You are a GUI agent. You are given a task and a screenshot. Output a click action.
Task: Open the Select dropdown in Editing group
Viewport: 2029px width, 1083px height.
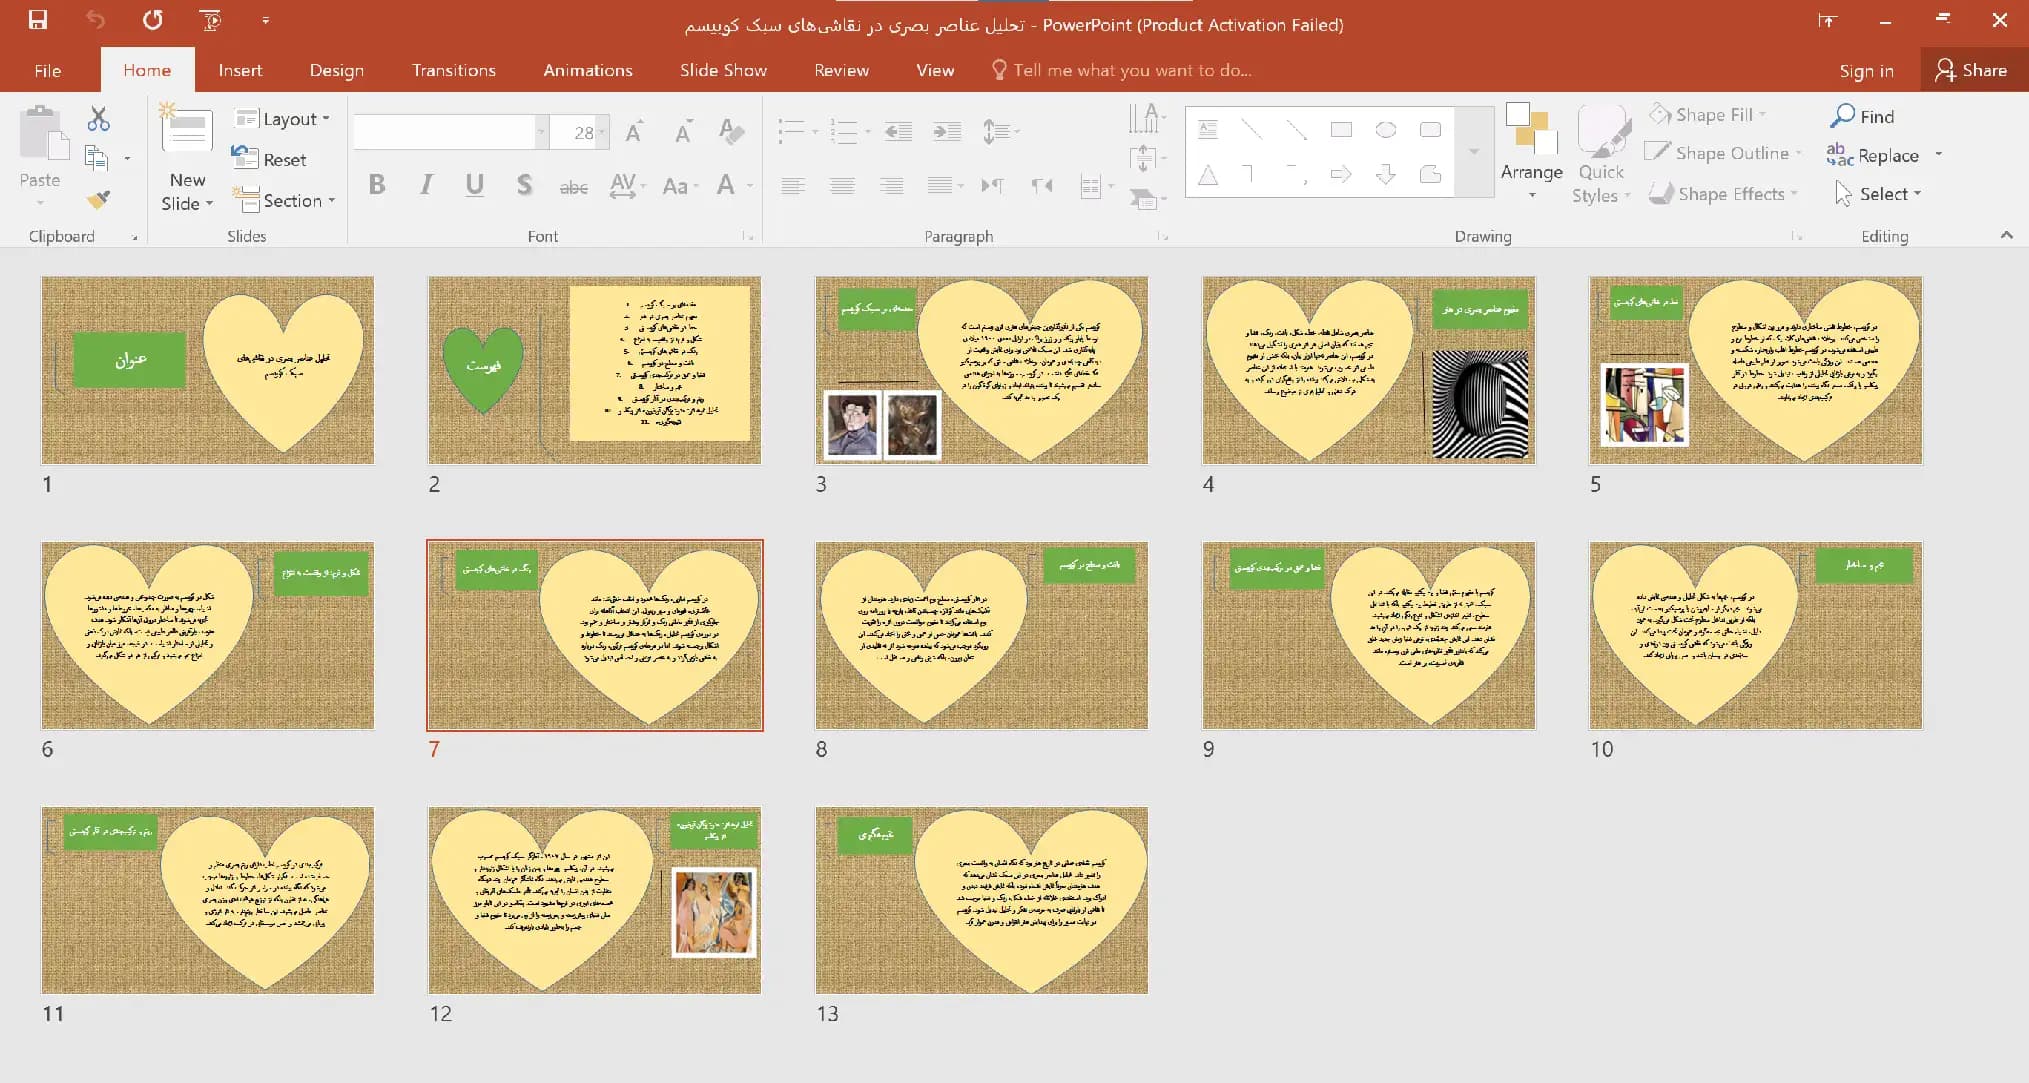tap(1878, 194)
